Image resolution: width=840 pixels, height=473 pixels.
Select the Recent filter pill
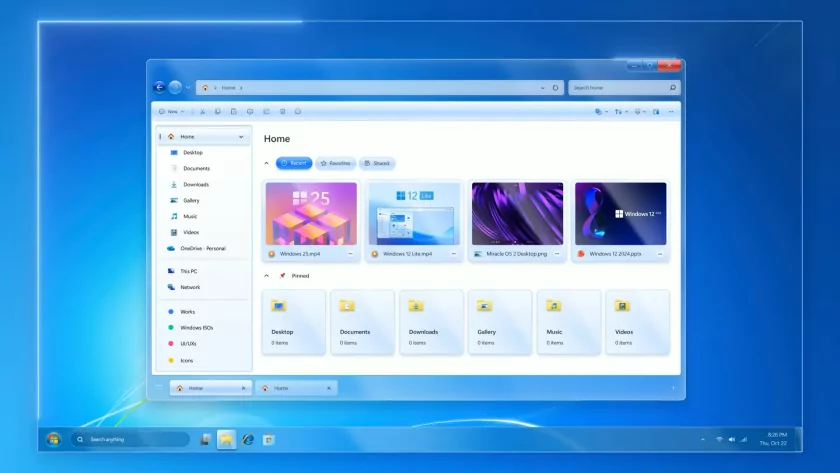294,163
